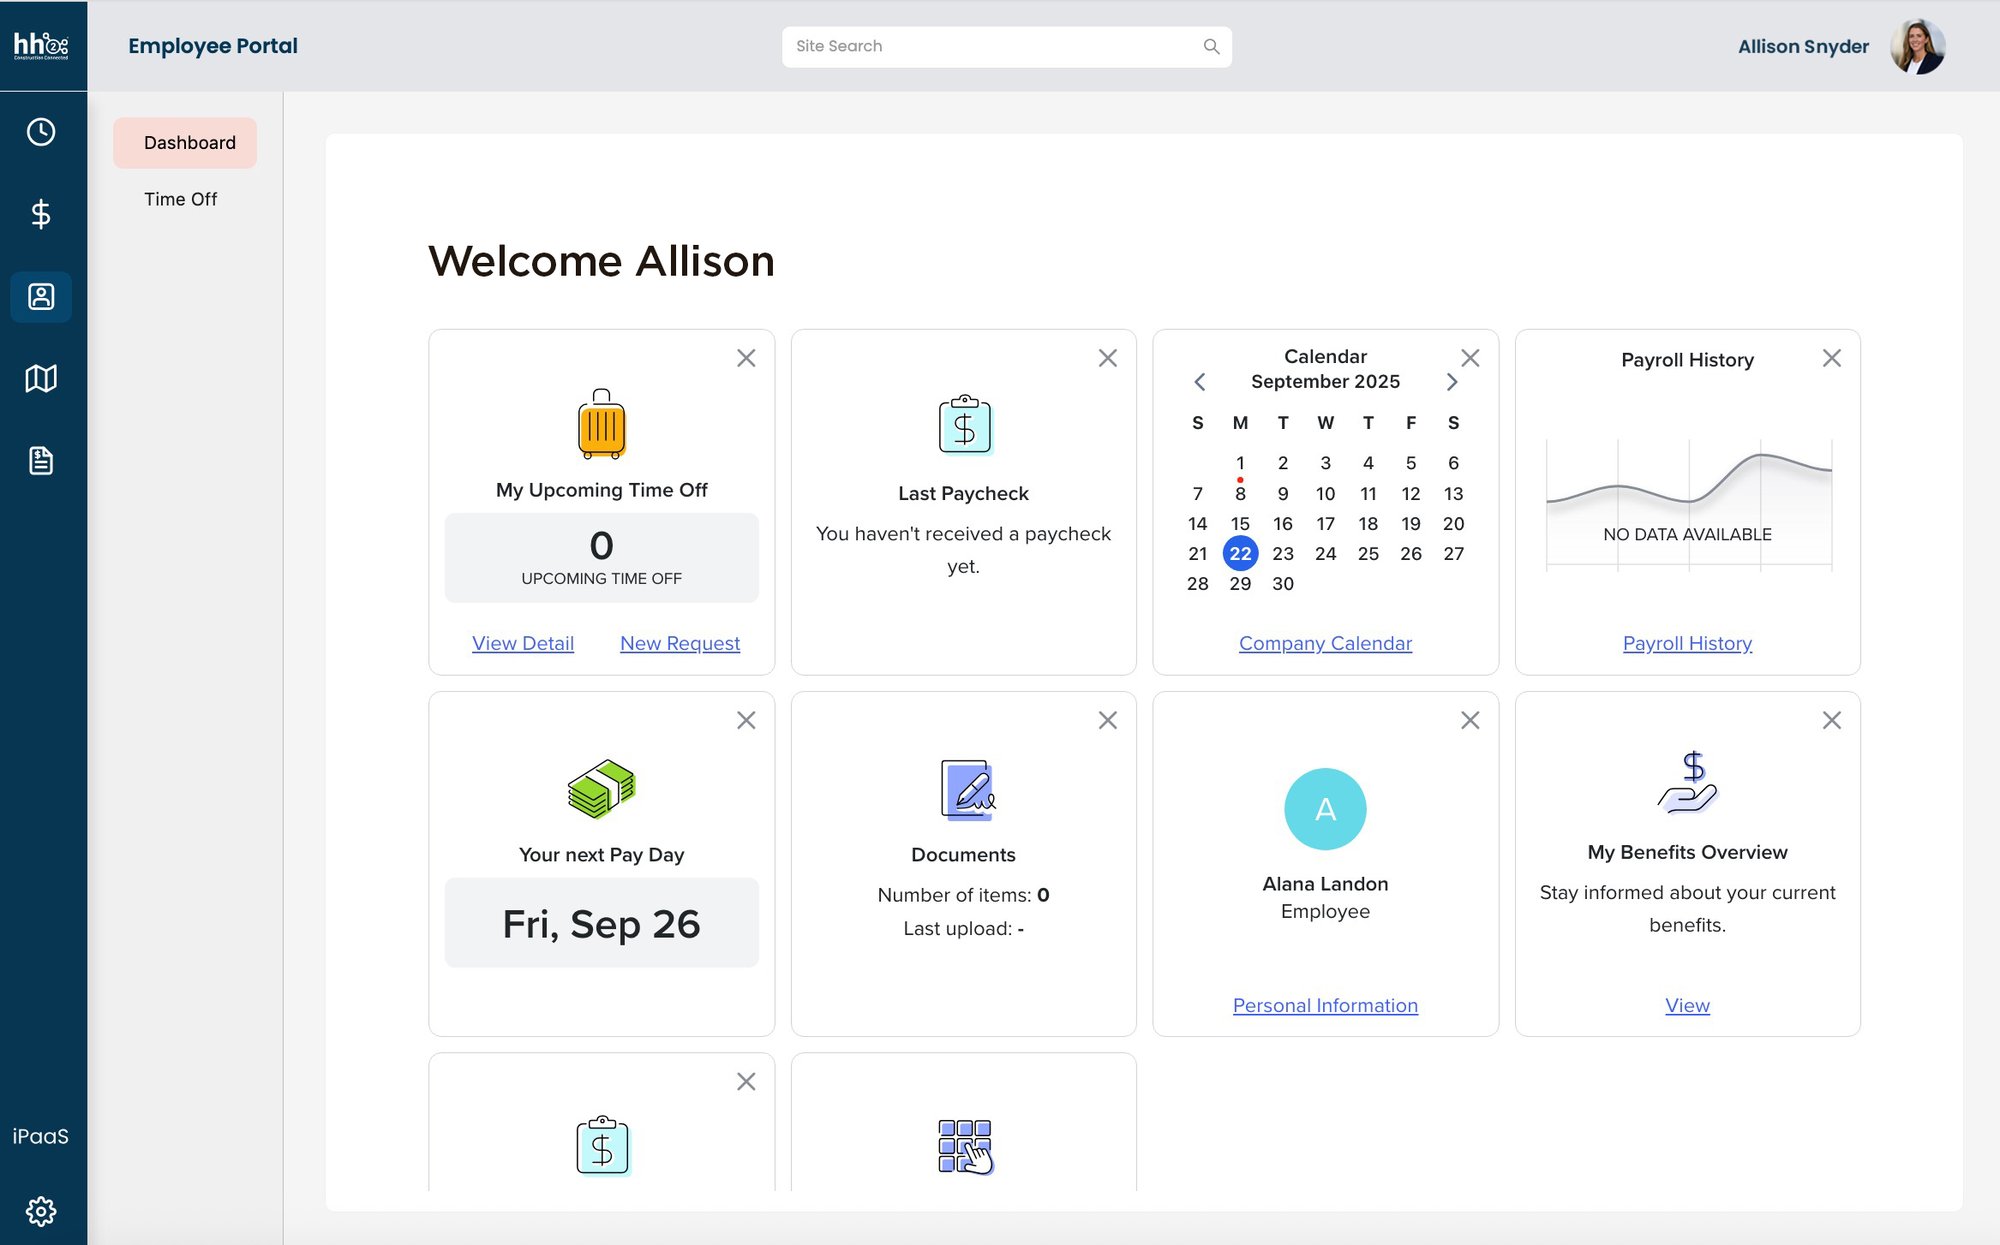Go to the previous month in the calendar
Viewport: 2000px width, 1245px height.
pyautogui.click(x=1199, y=382)
